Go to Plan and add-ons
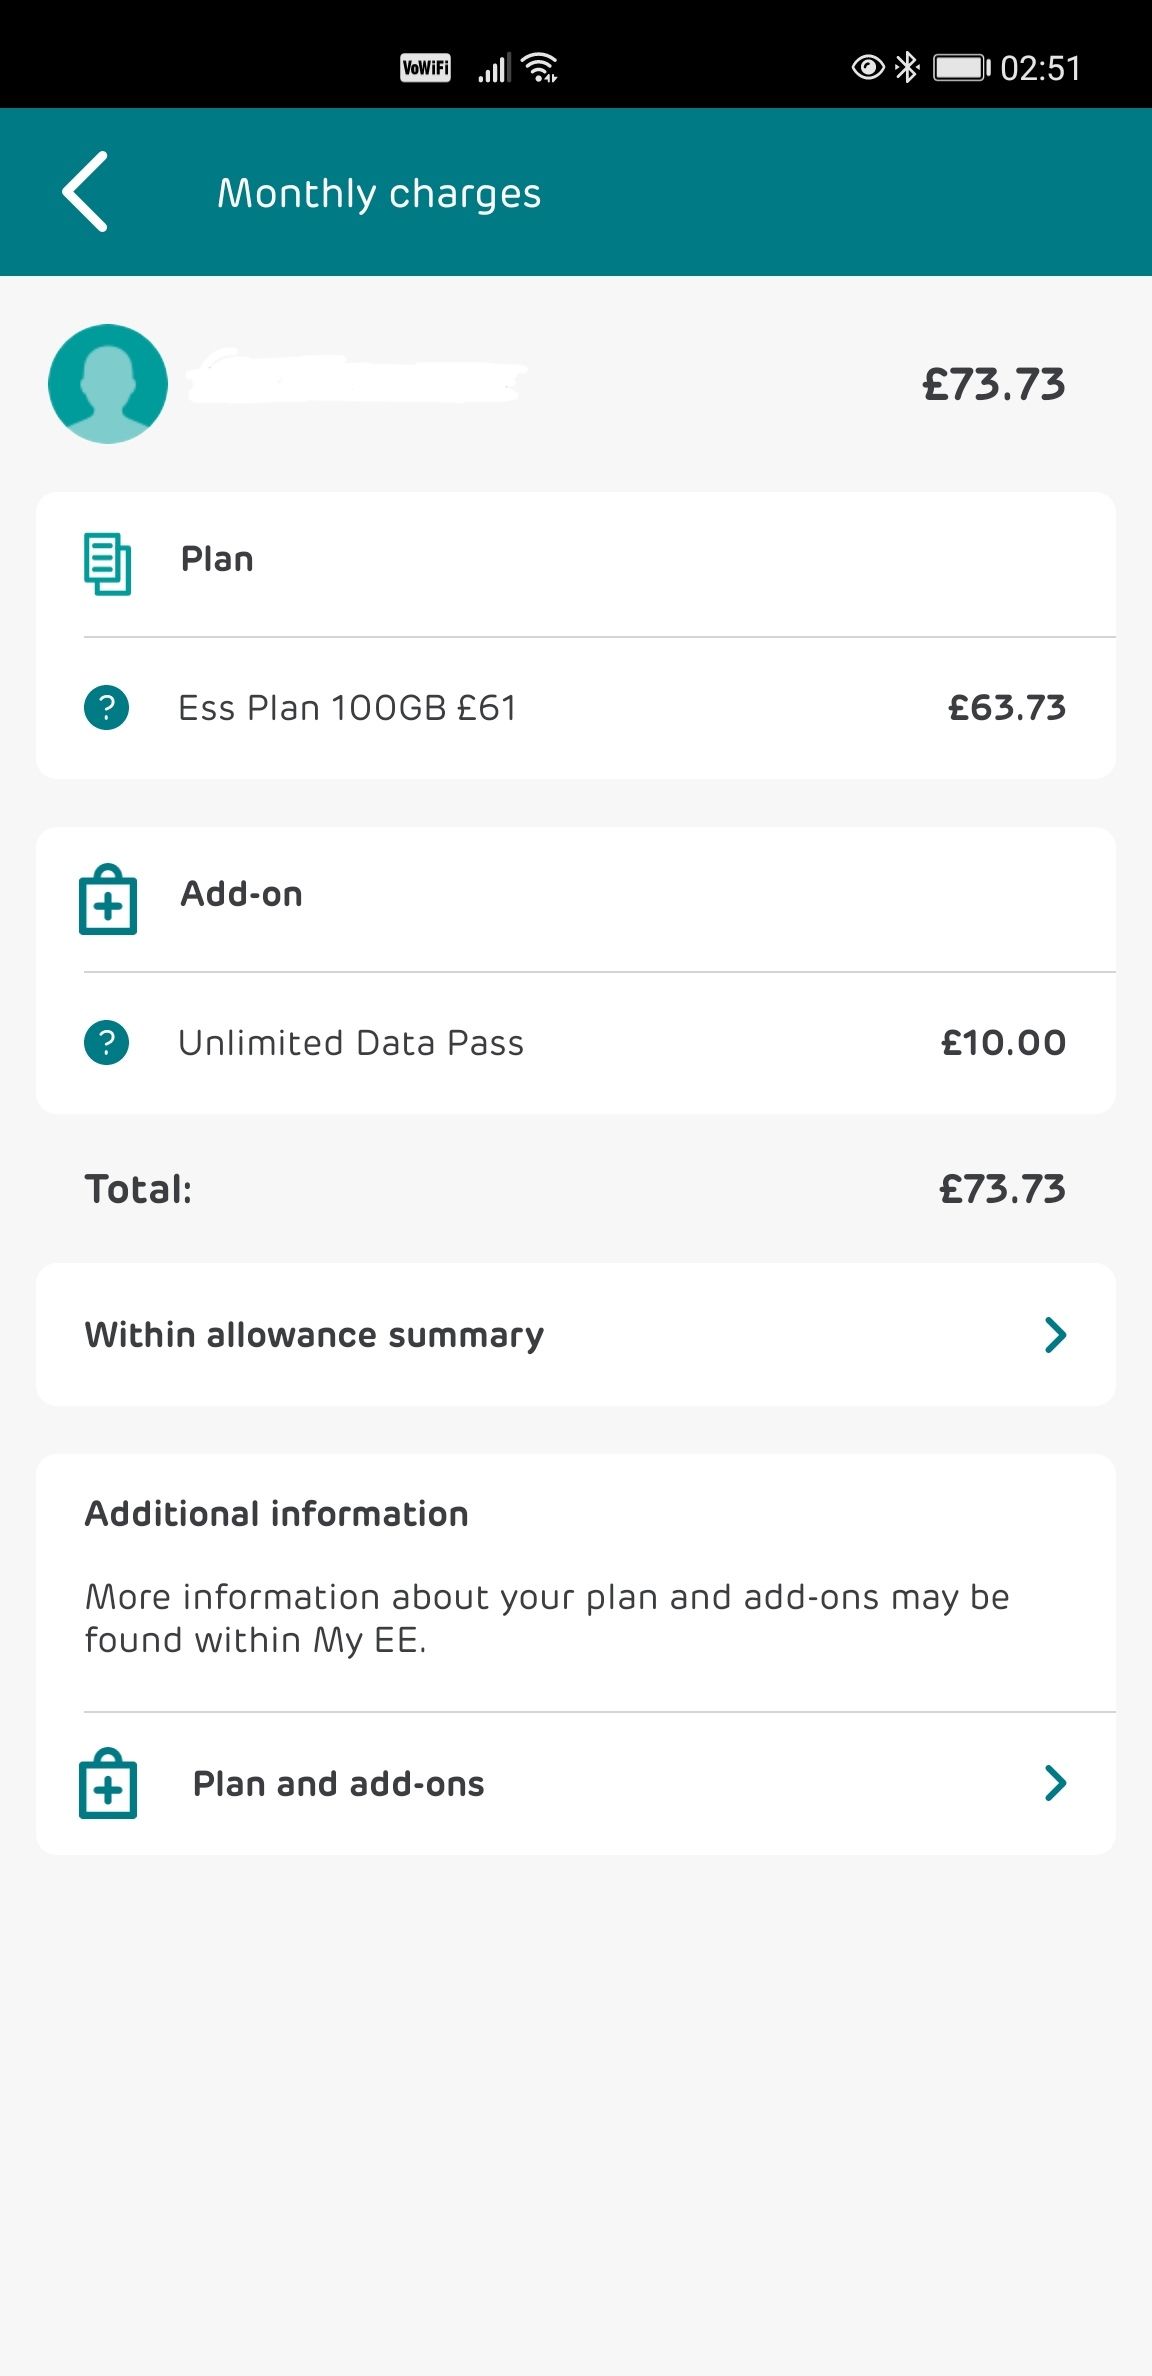This screenshot has width=1152, height=2376. click(x=338, y=1784)
